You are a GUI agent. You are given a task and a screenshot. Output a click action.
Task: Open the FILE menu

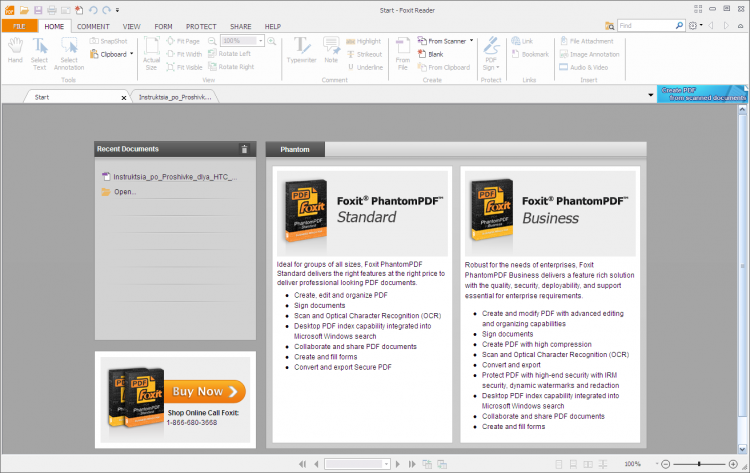pos(19,26)
